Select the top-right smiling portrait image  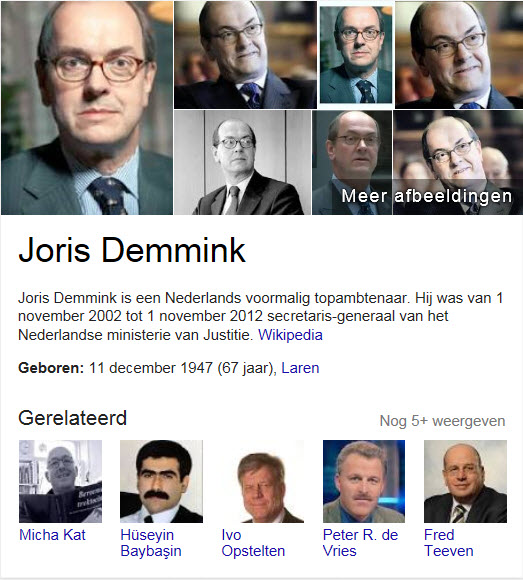click(x=459, y=55)
